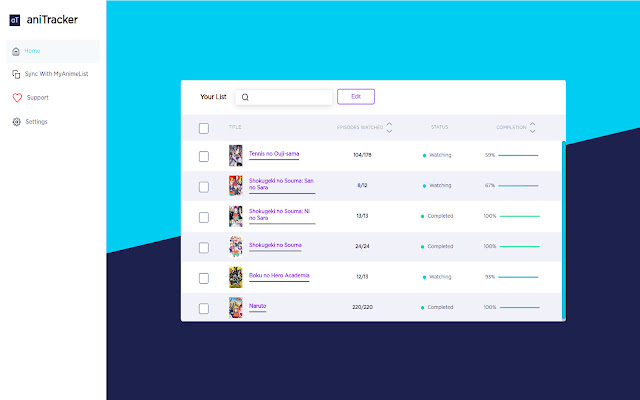
Task: Click the STATUS column header
Action: click(440, 127)
